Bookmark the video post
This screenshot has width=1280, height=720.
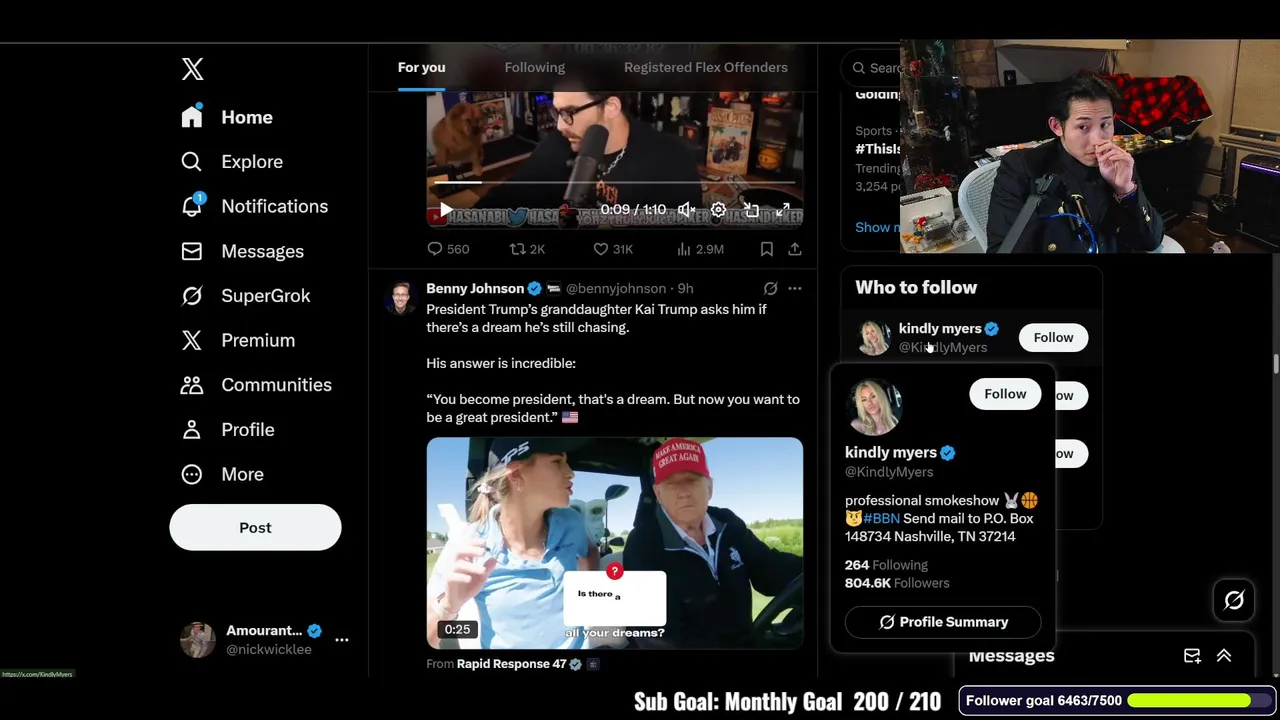766,249
